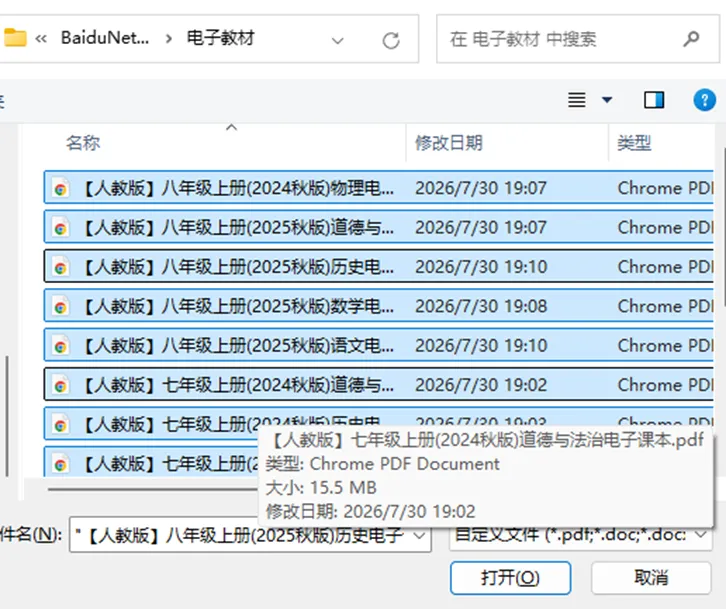Click the 取消 button
This screenshot has height=609, width=726.
coord(651,578)
